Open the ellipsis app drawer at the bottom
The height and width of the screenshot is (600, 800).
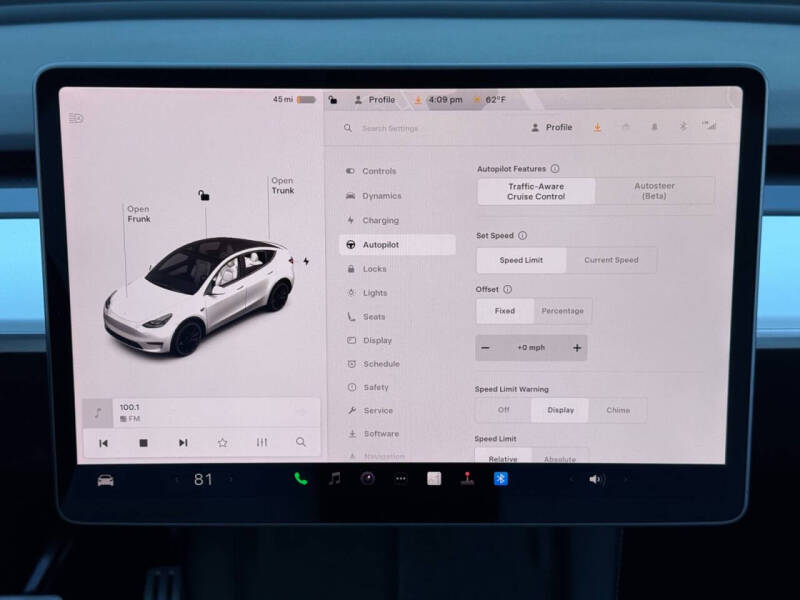(x=400, y=479)
